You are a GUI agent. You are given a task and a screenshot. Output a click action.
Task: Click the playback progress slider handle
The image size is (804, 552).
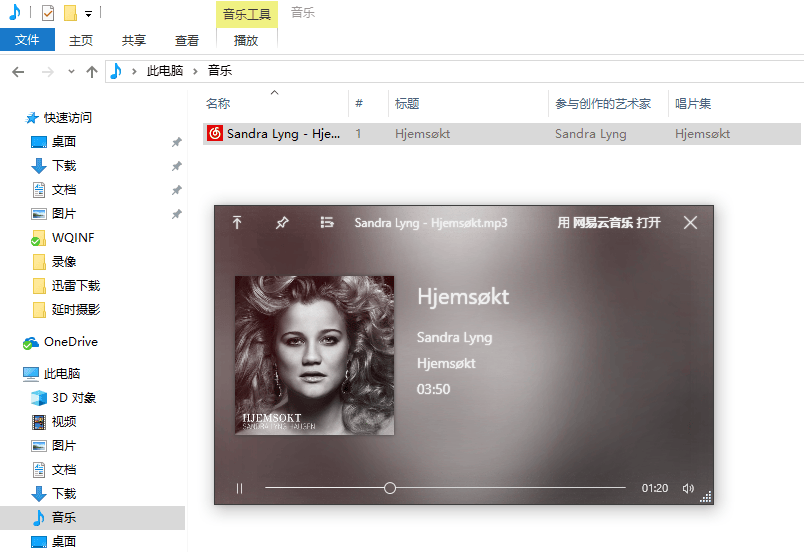(x=390, y=488)
